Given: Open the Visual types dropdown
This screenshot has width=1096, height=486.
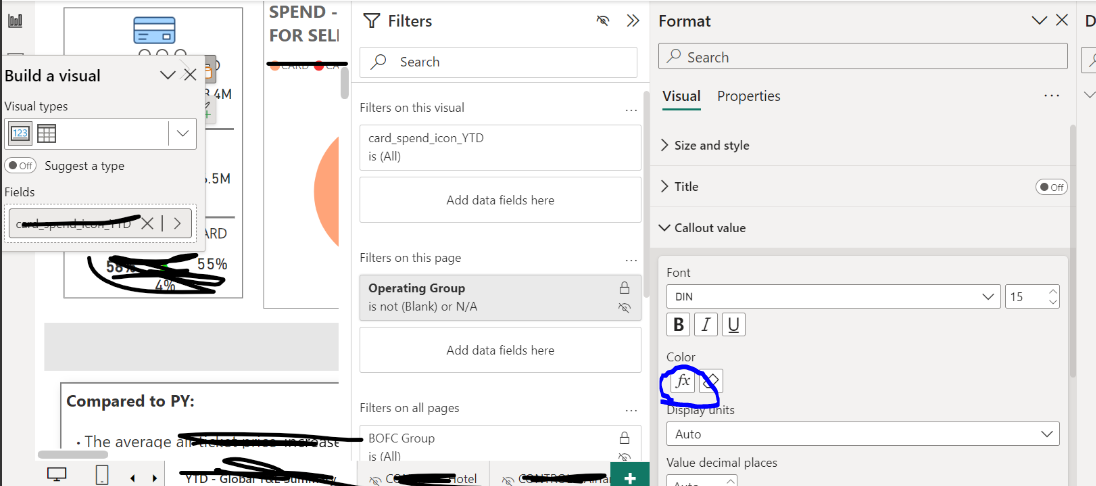Looking at the screenshot, I should point(182,134).
